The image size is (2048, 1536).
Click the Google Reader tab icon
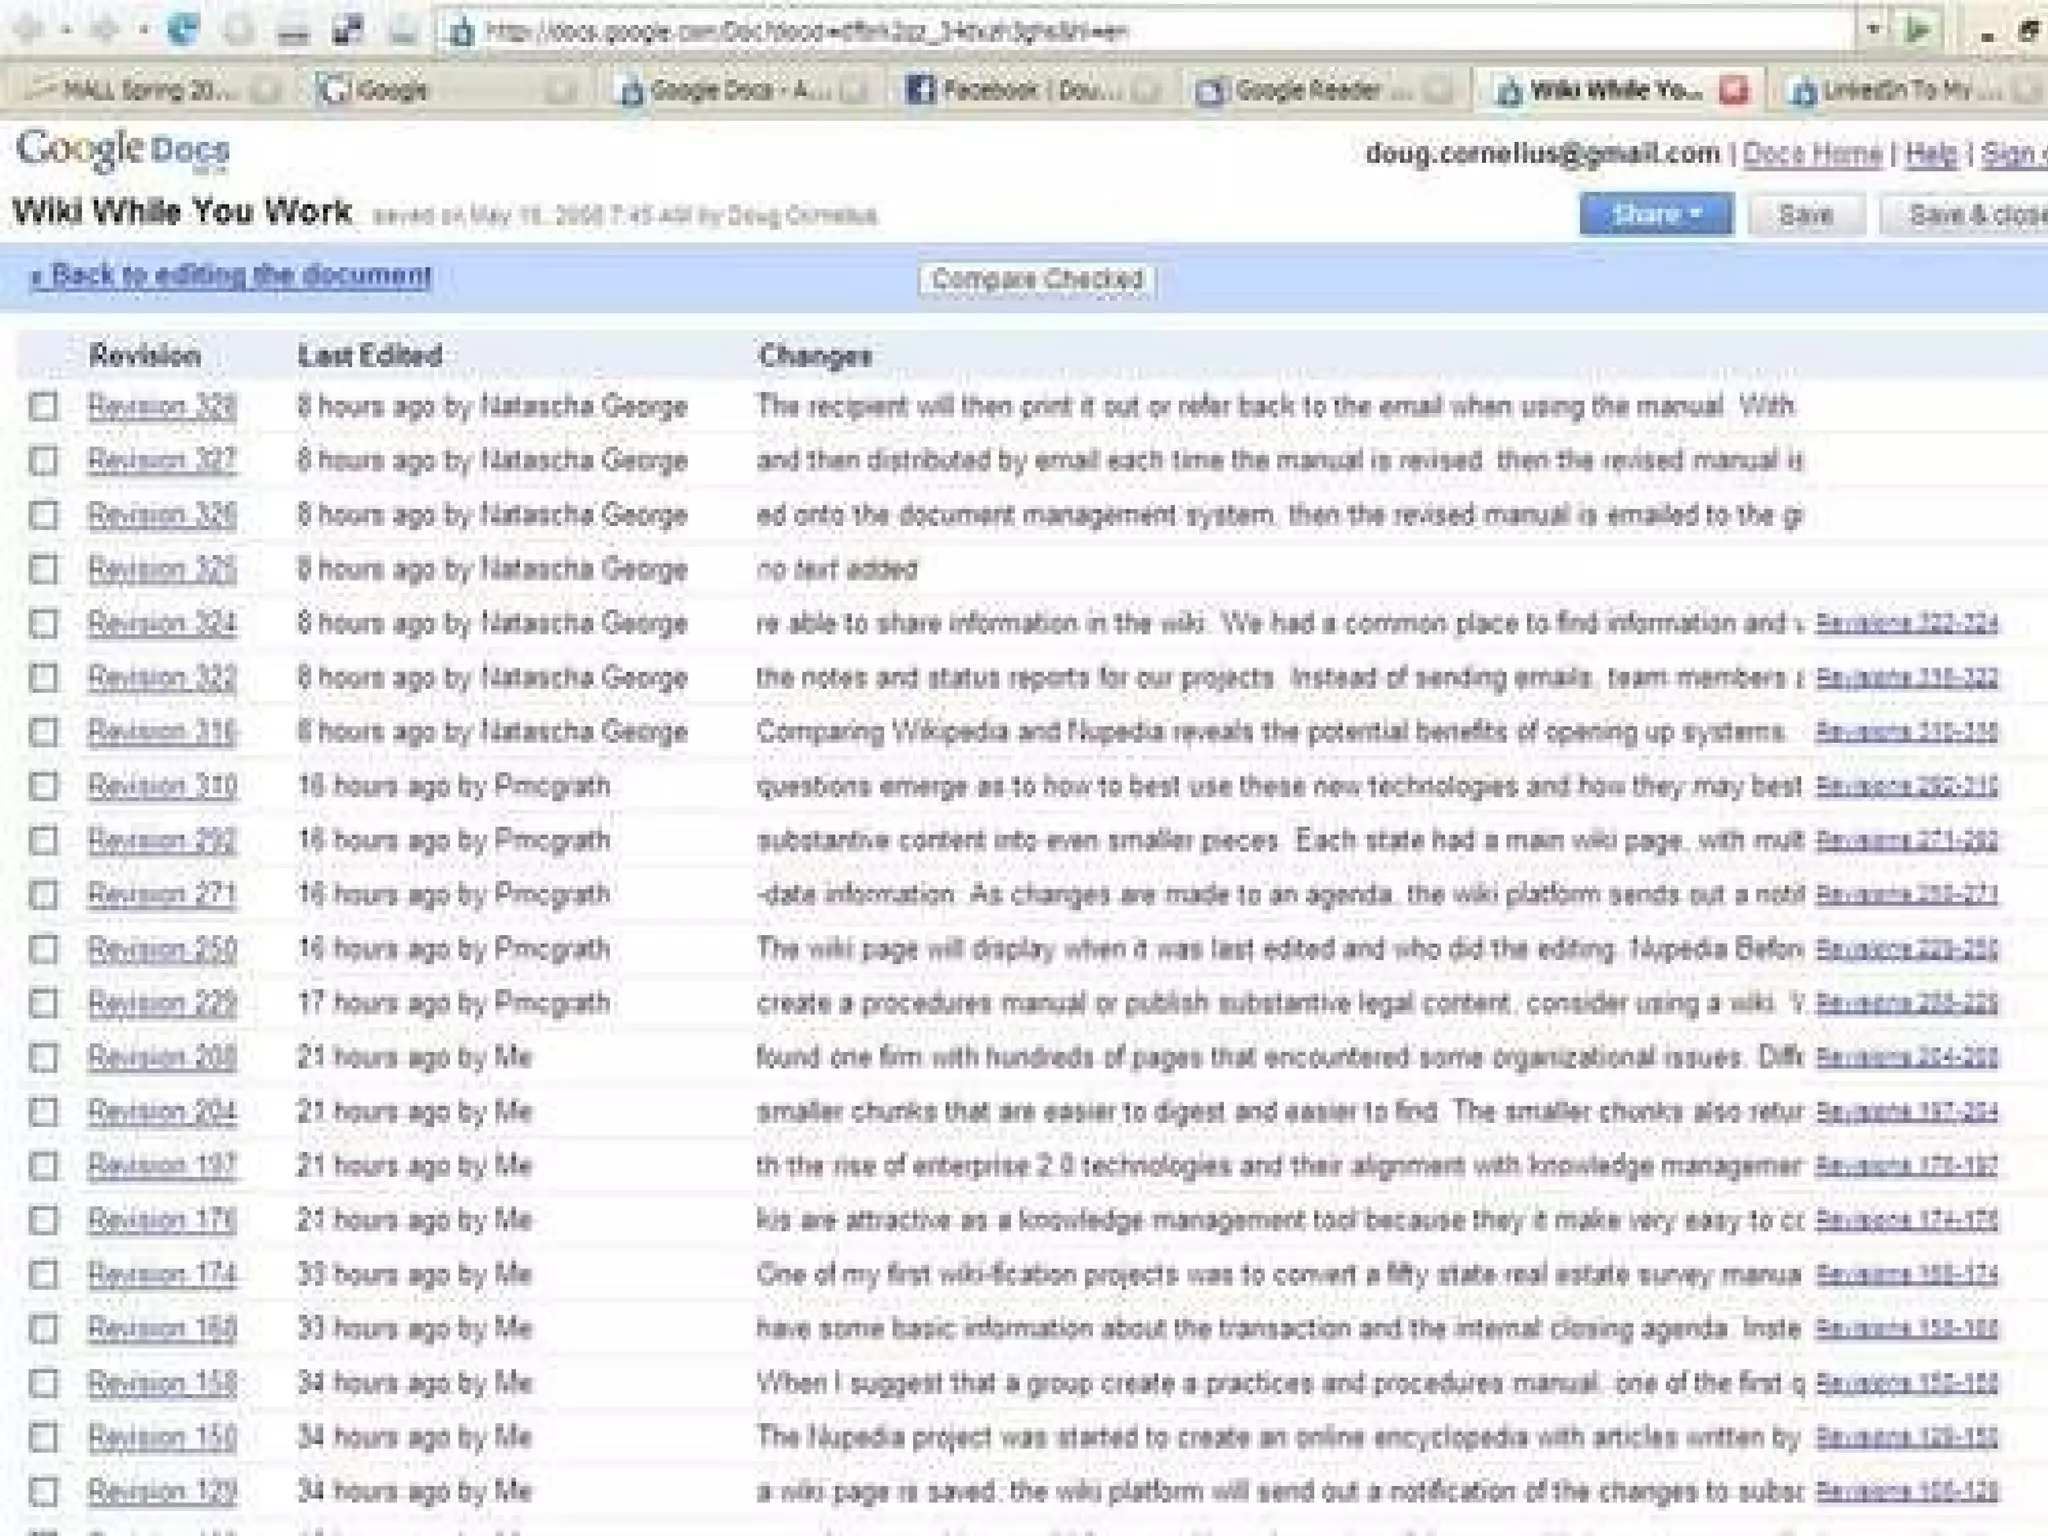(1210, 91)
